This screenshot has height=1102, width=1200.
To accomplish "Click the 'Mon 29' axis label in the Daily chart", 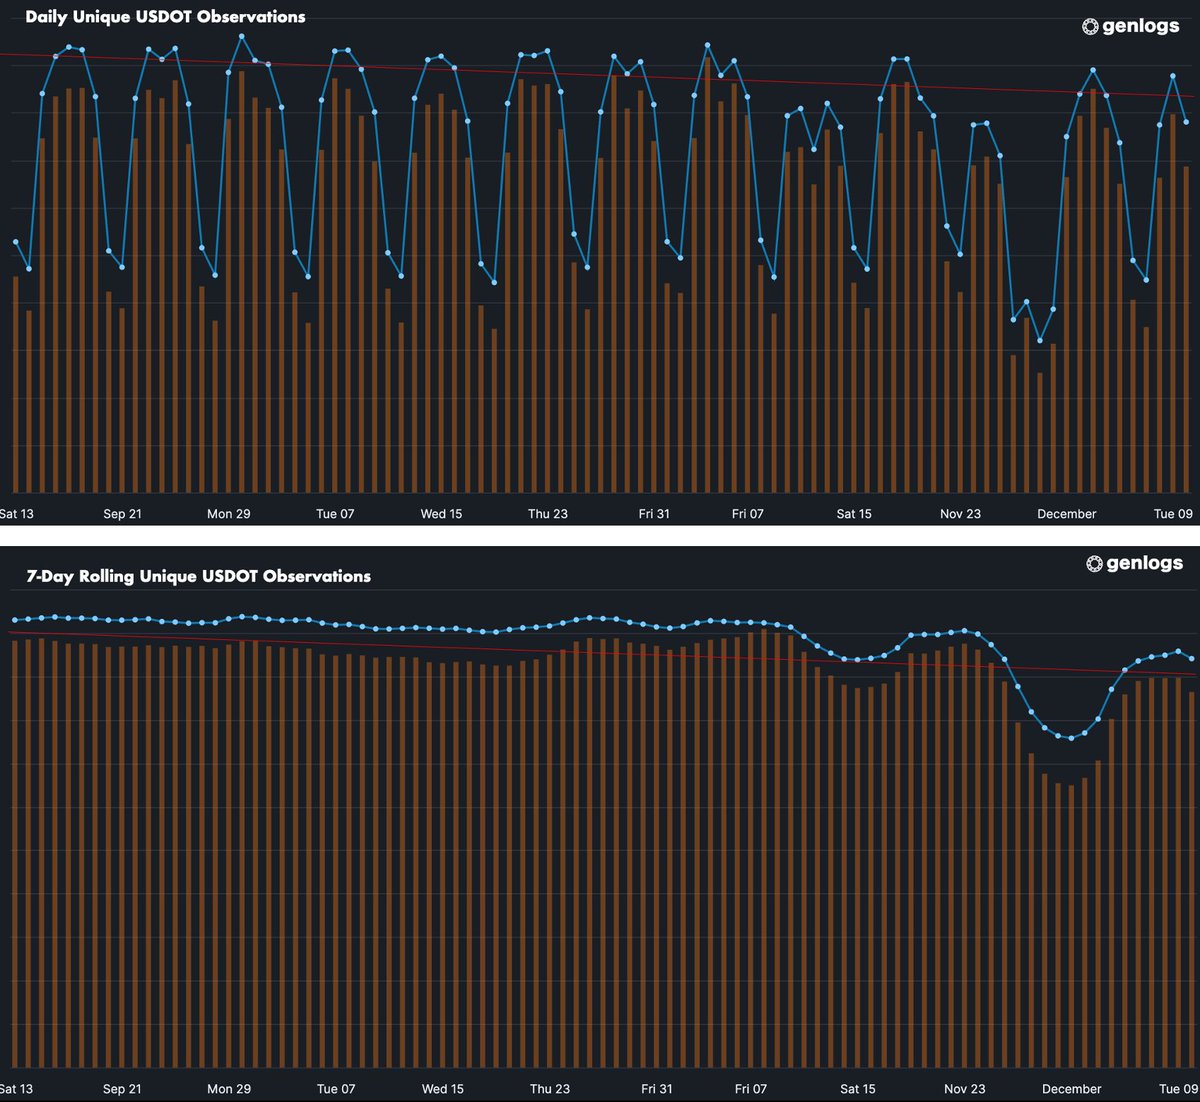I will click(x=228, y=514).
